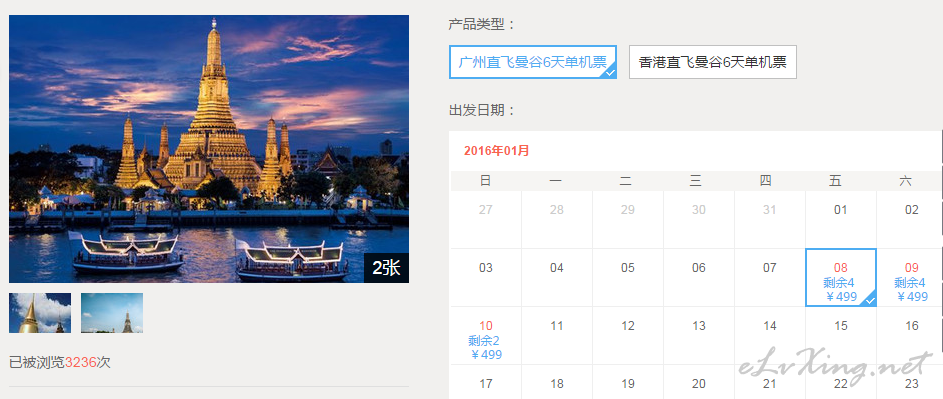This screenshot has height=399, width=943.
Task: Click the 三 weekday column header
Action: point(696,181)
